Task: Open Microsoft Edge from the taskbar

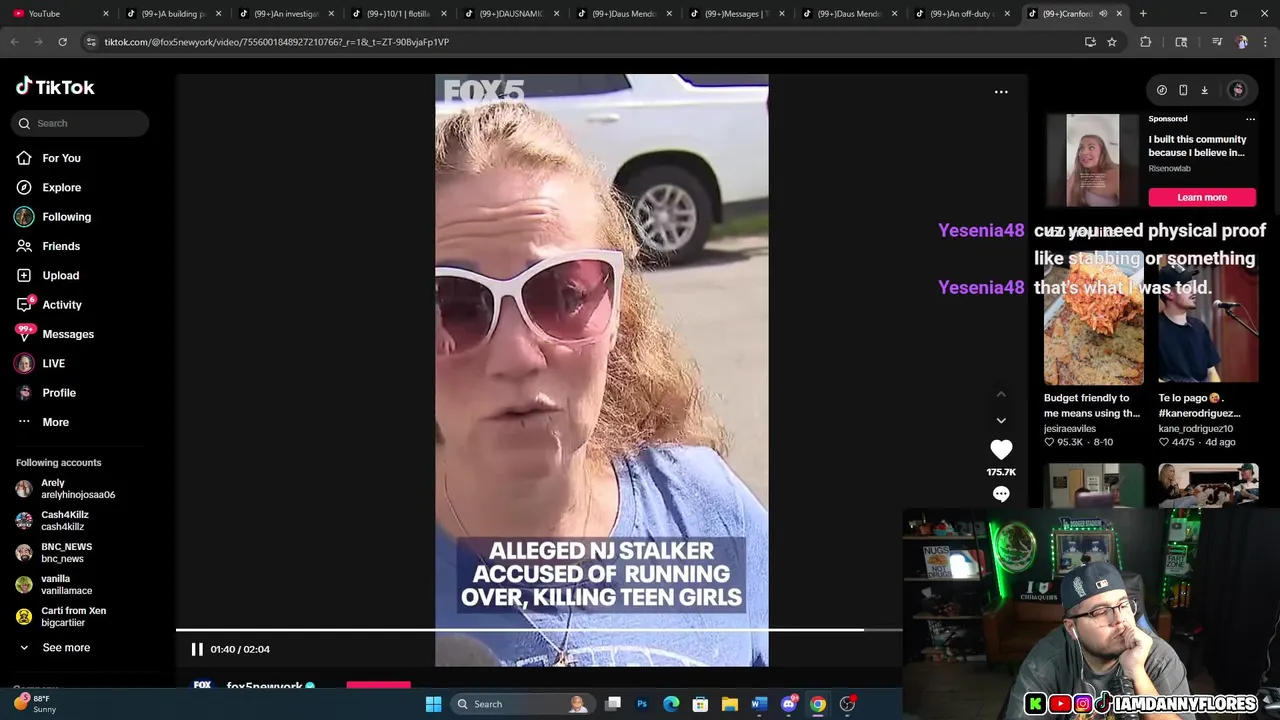Action: point(671,704)
